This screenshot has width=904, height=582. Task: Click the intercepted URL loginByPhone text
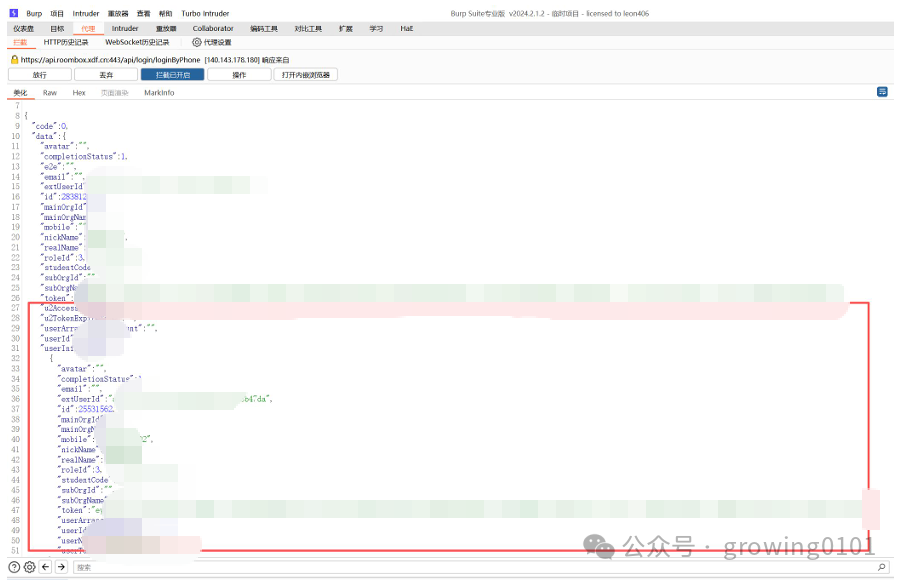[110, 59]
